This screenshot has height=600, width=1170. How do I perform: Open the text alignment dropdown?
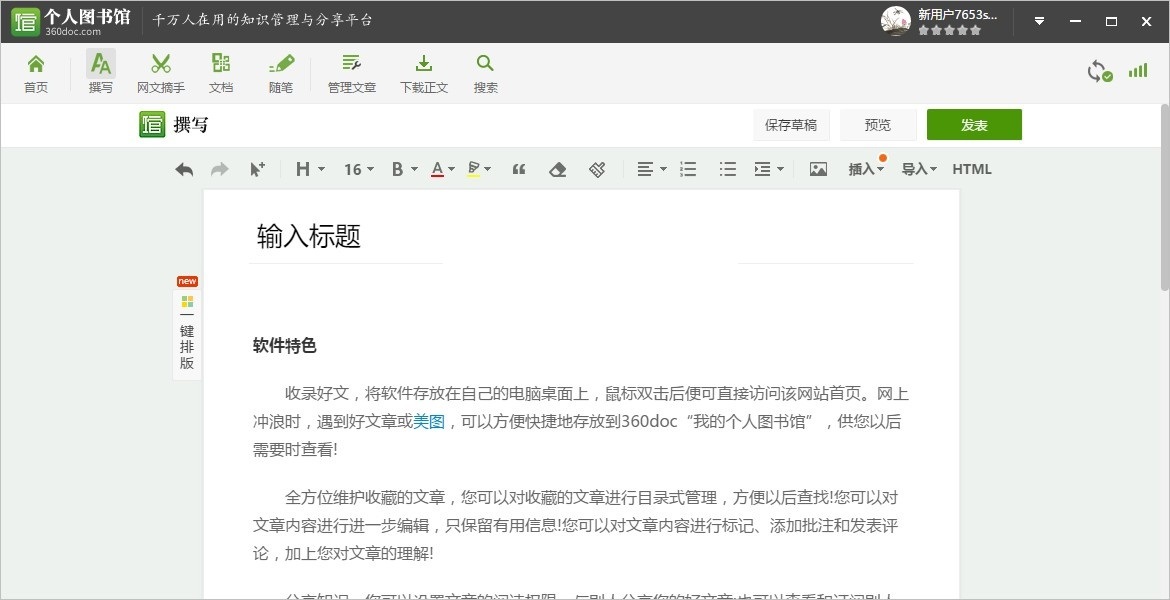pos(649,169)
